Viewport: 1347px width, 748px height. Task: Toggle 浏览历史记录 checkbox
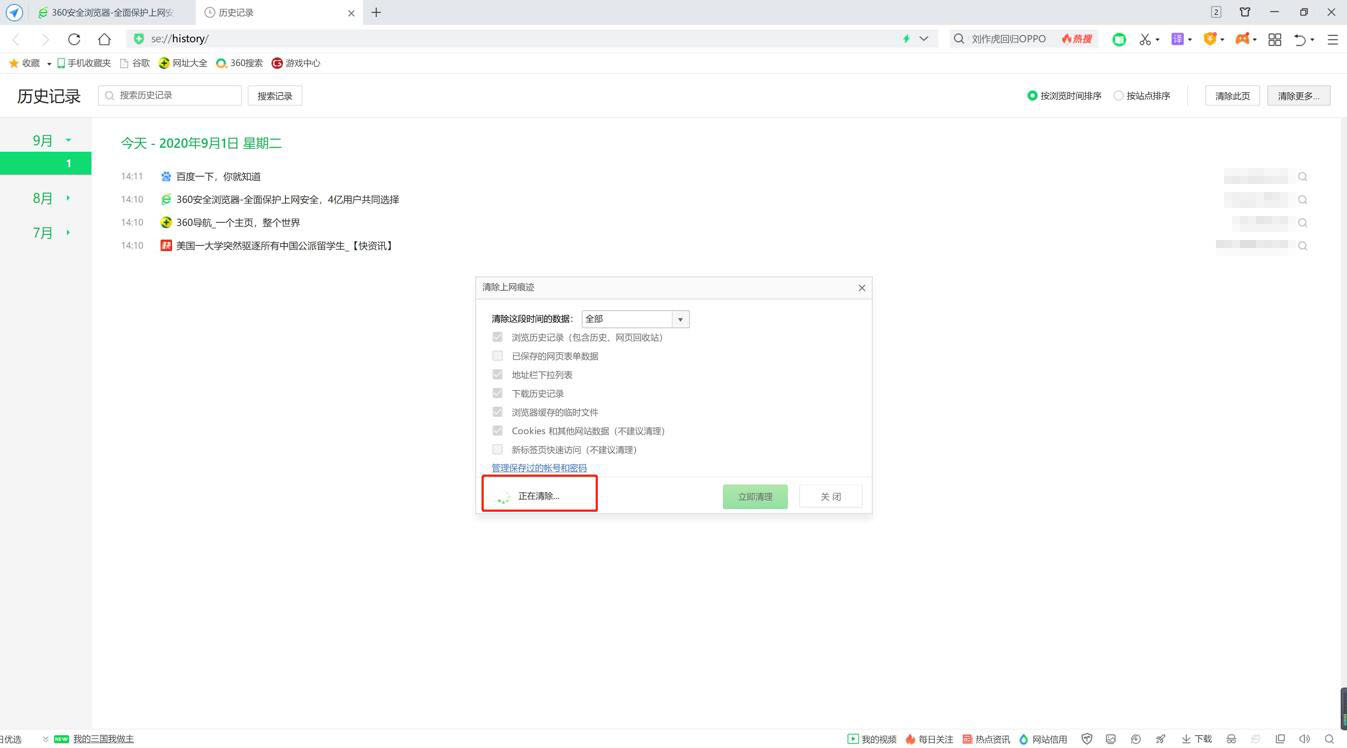[x=497, y=337]
